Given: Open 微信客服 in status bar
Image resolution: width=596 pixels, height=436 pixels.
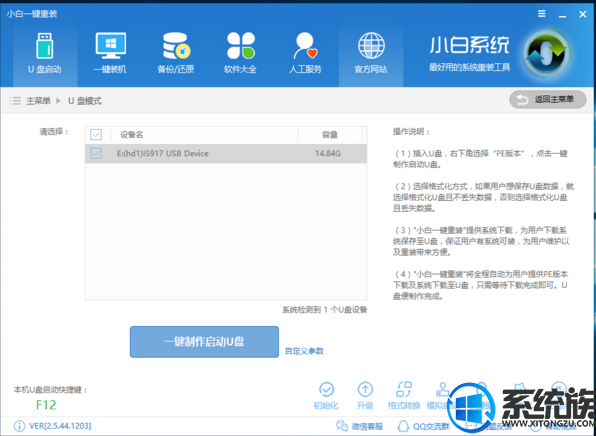Looking at the screenshot, I should [x=360, y=426].
